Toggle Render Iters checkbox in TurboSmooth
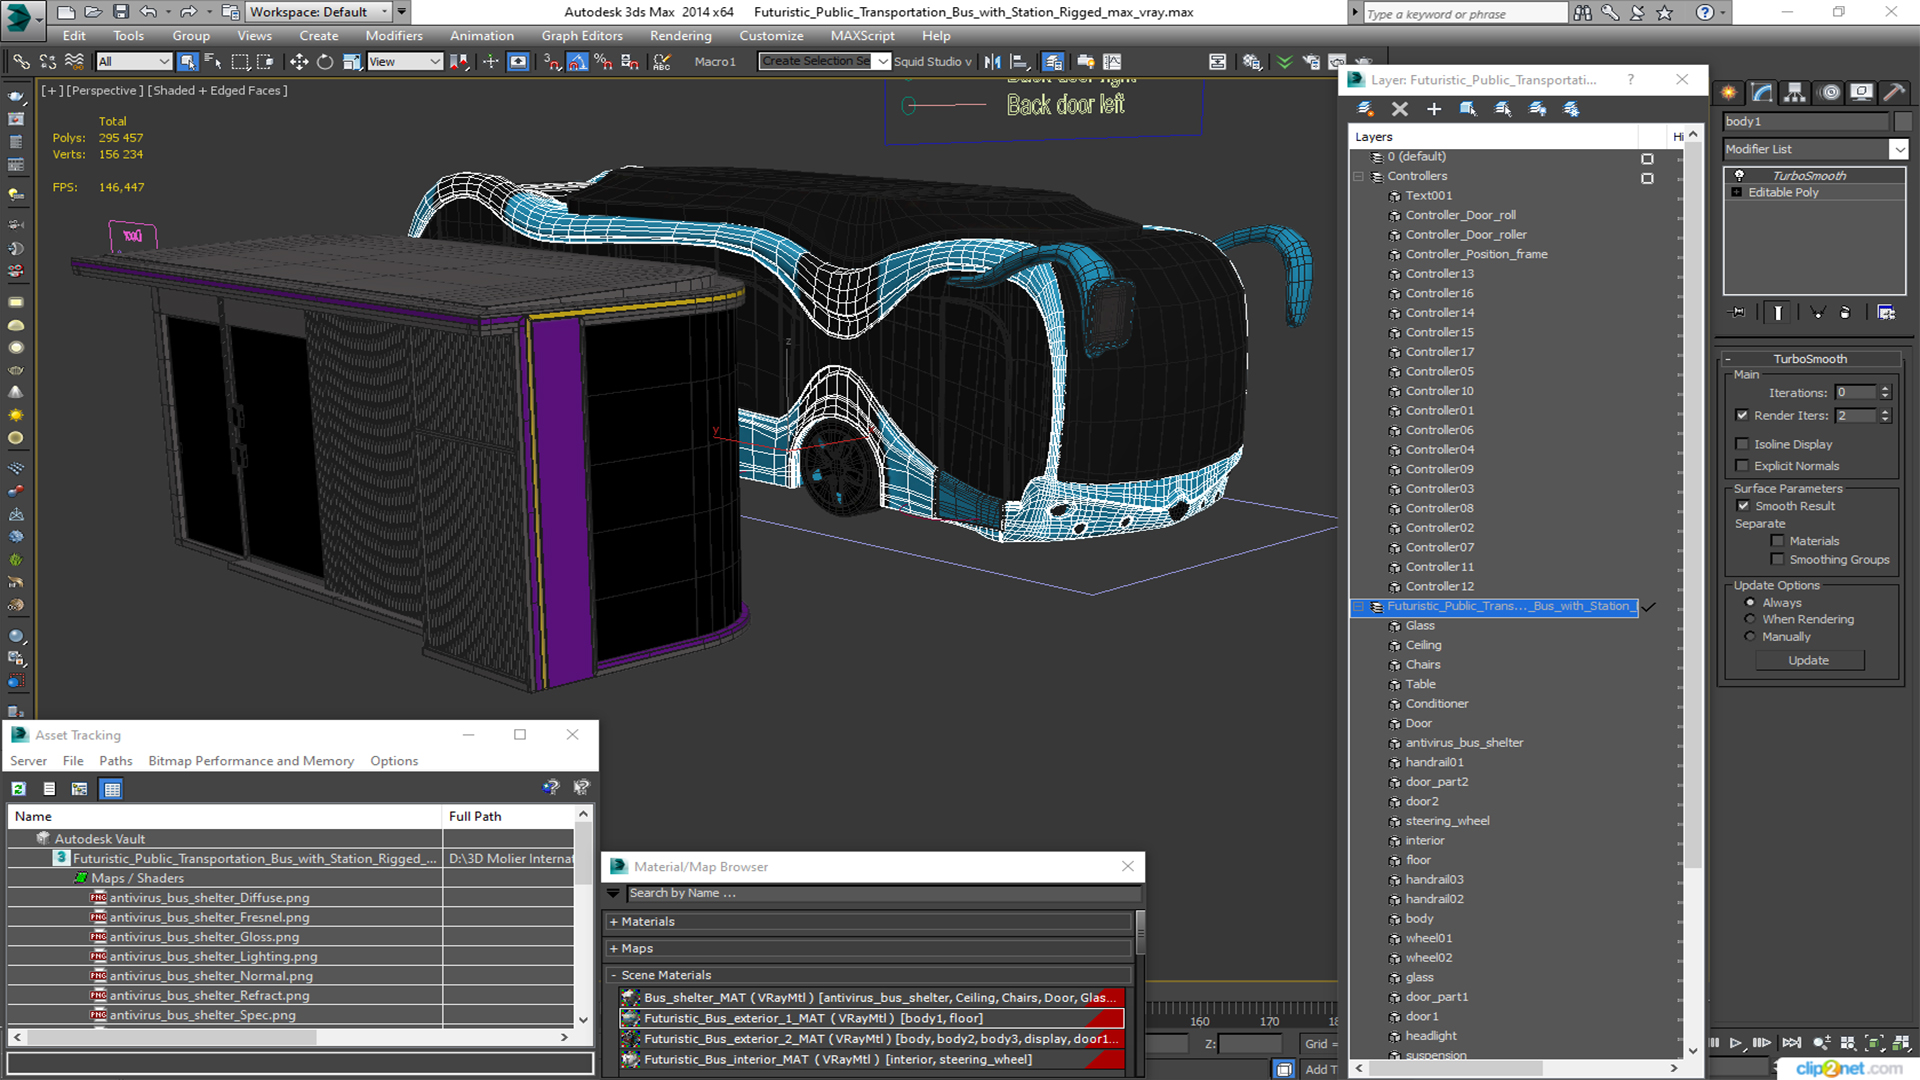Image resolution: width=1920 pixels, height=1080 pixels. pyautogui.click(x=1742, y=415)
